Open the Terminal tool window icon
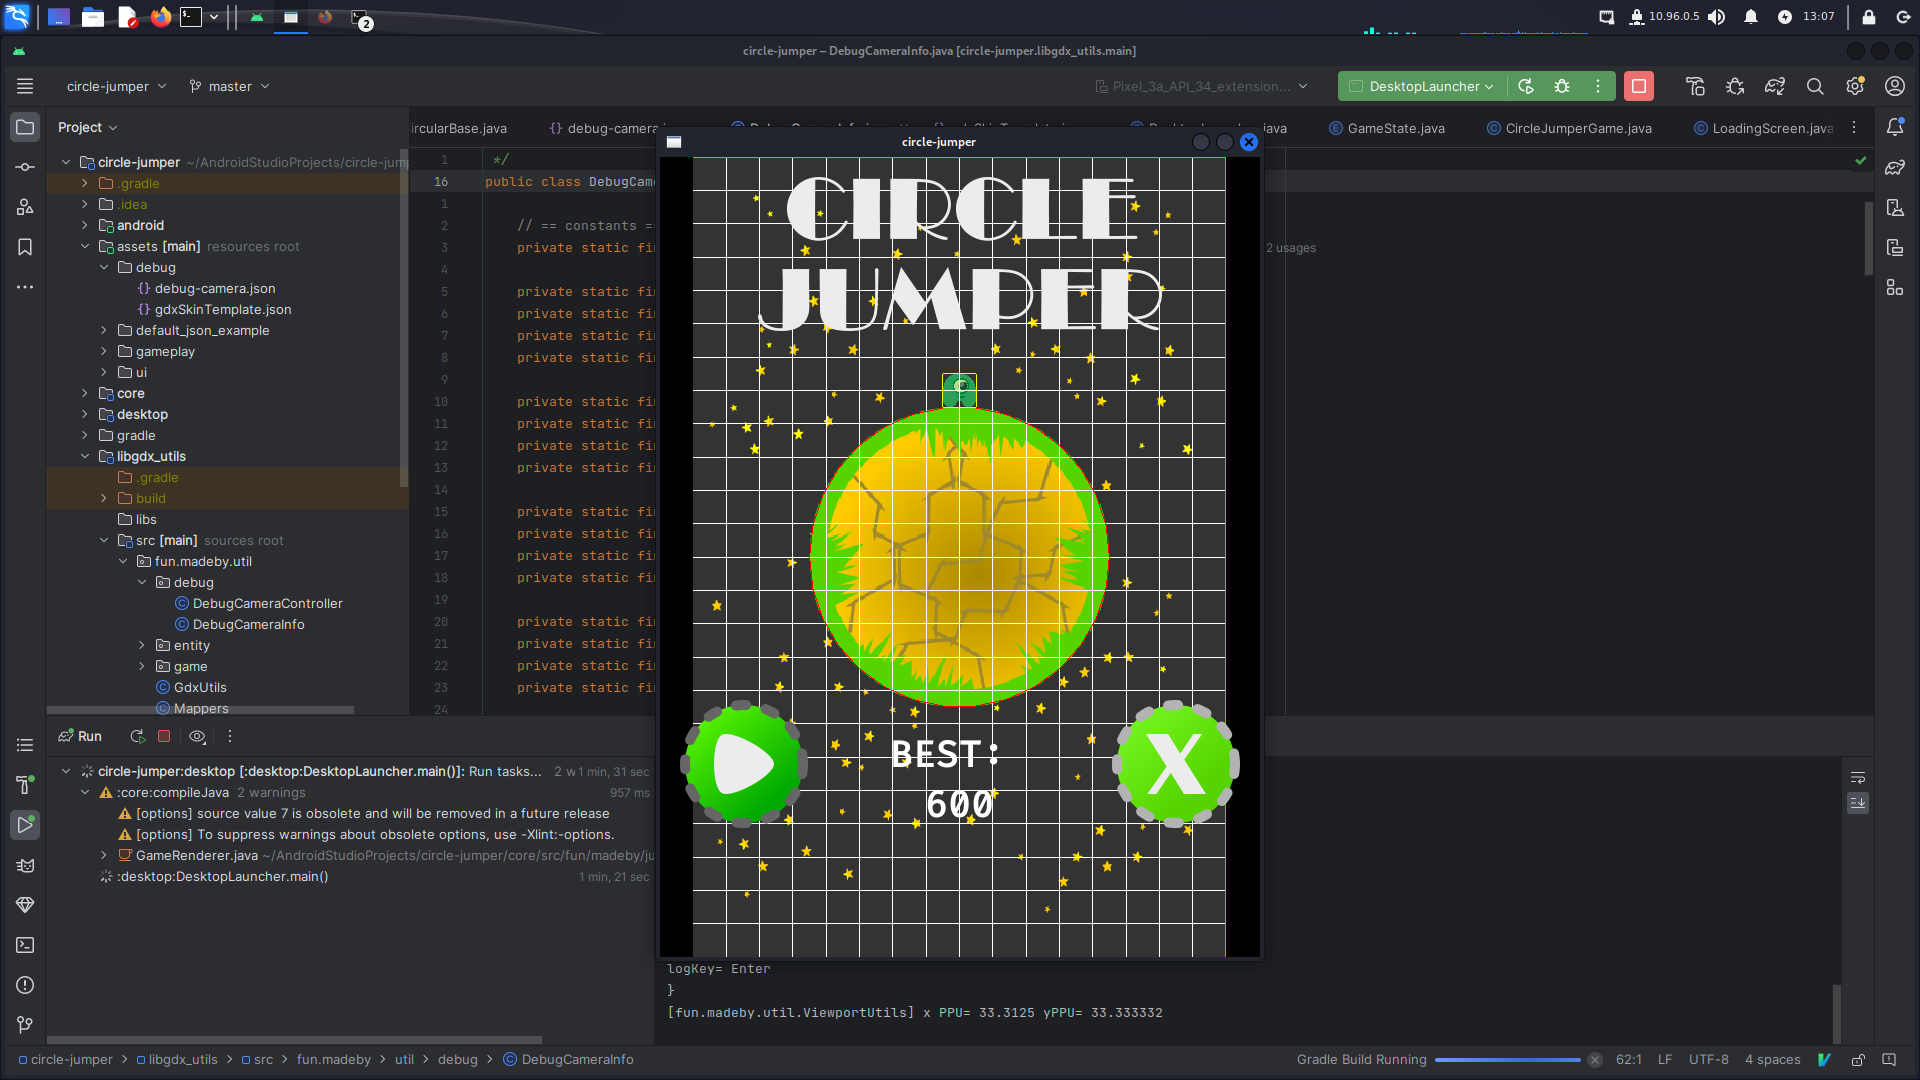The height and width of the screenshot is (1080, 1920). 25,945
